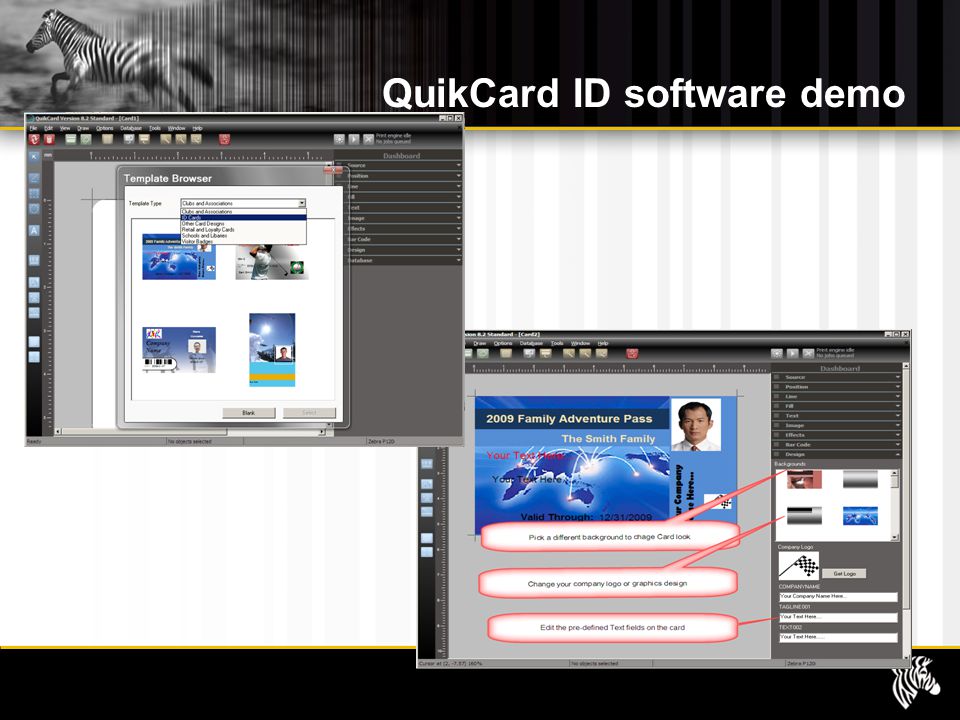The height and width of the screenshot is (720, 960).
Task: Open the File menu in Card1 window
Action: (x=33, y=128)
